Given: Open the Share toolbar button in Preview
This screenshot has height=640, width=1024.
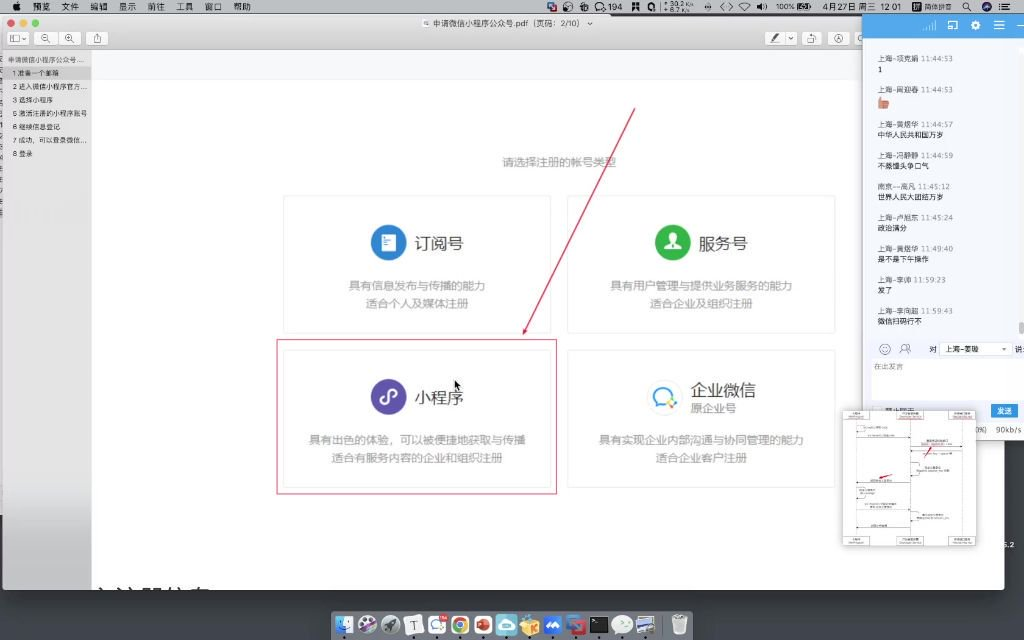Looking at the screenshot, I should click(x=97, y=39).
